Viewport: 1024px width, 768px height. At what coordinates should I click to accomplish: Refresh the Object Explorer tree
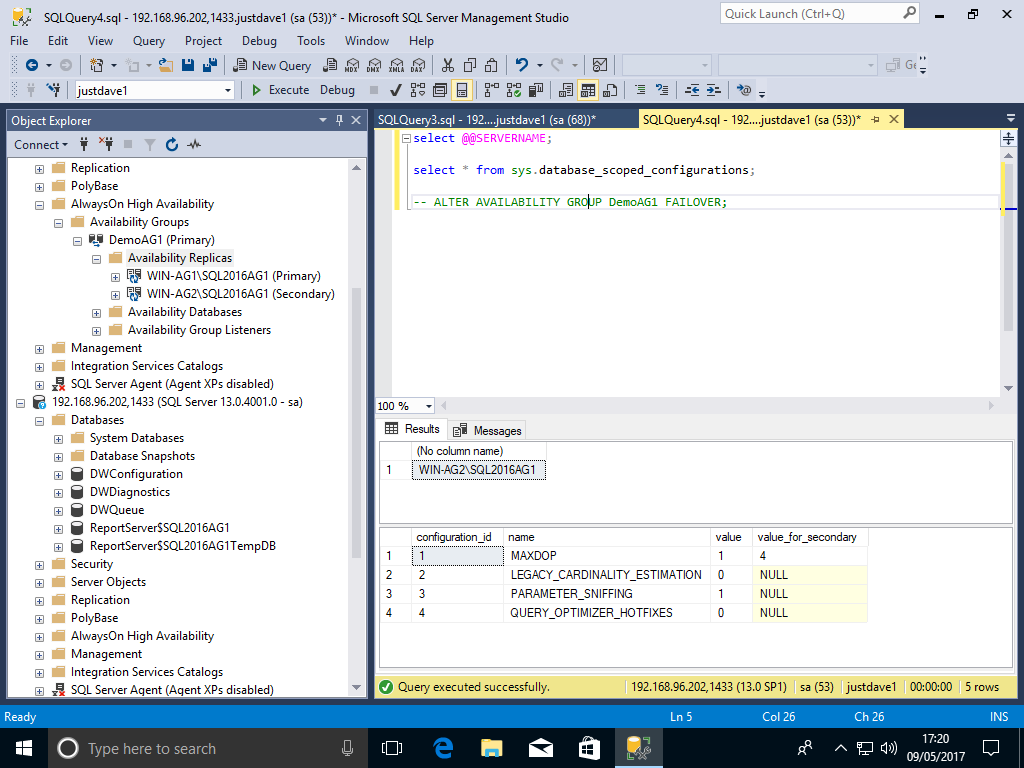[171, 145]
